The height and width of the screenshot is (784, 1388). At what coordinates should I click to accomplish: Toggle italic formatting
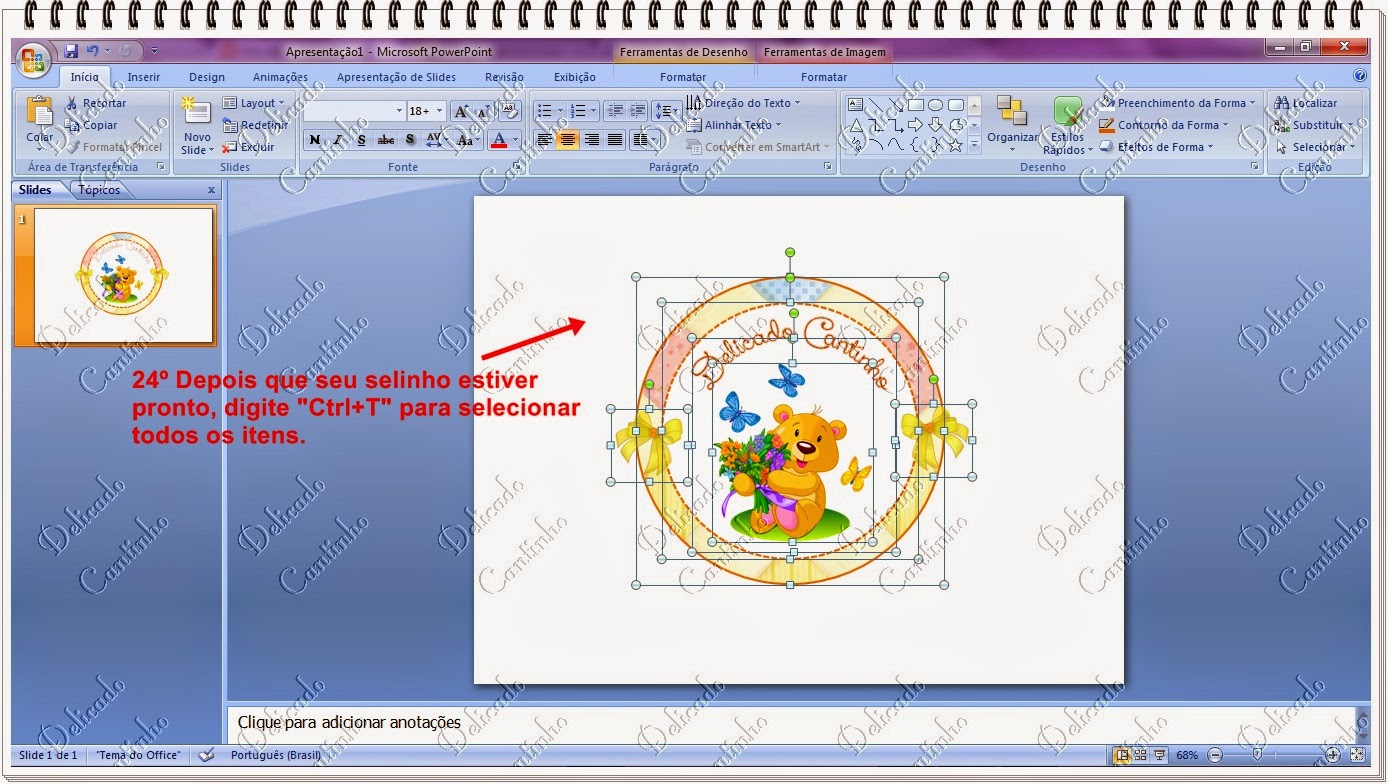point(339,140)
